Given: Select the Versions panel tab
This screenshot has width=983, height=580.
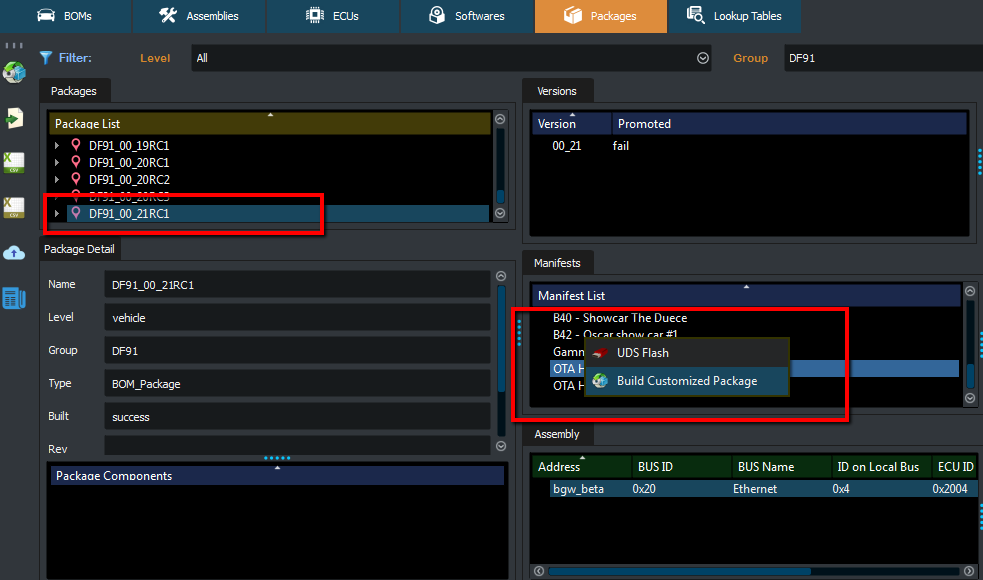Looking at the screenshot, I should pyautogui.click(x=557, y=91).
